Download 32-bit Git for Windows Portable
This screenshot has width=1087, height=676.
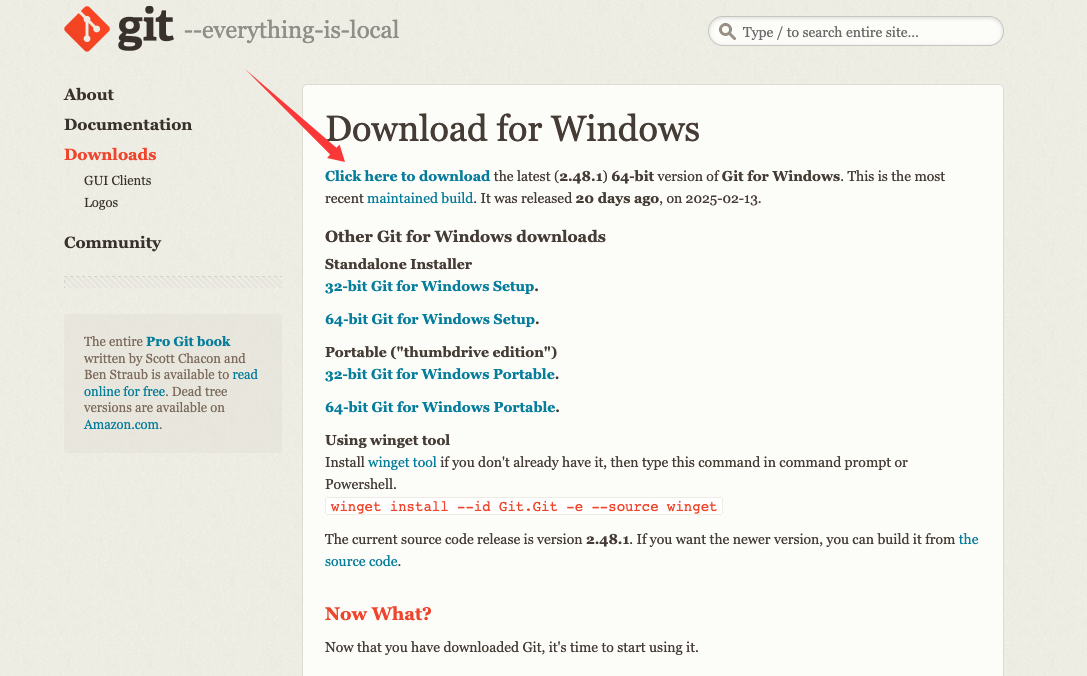[440, 374]
